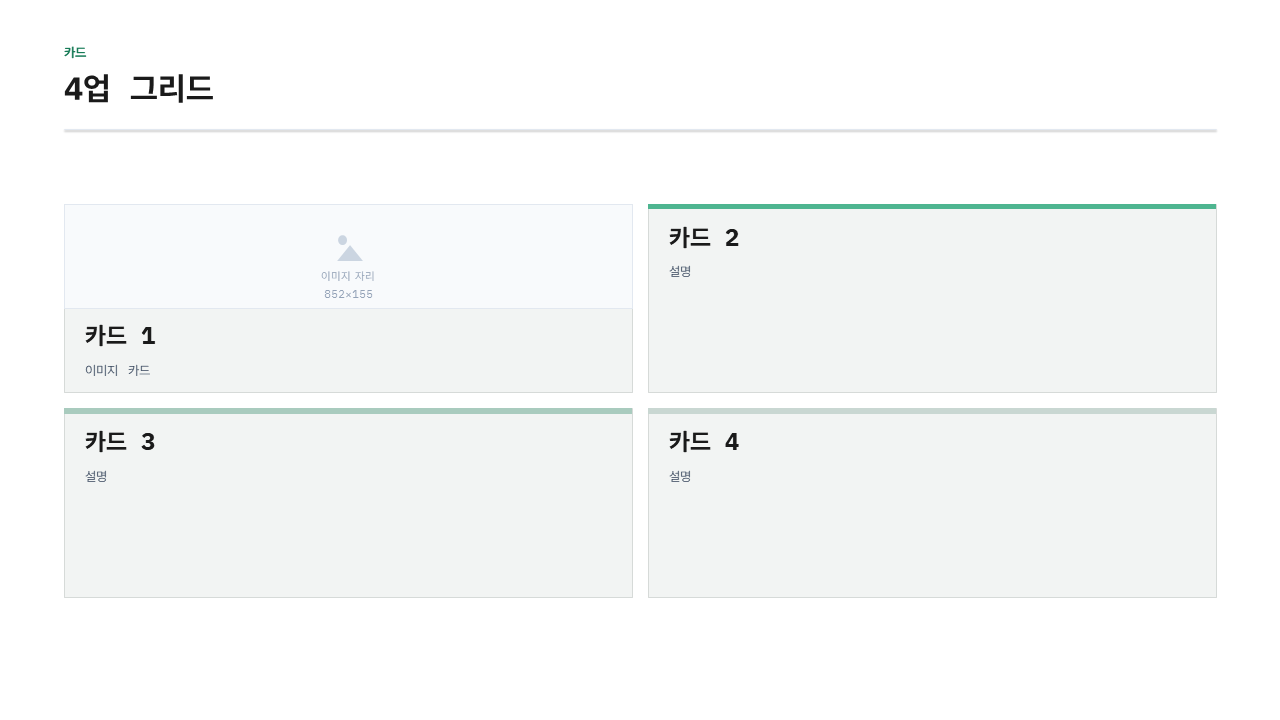Viewport: 1280px width, 720px height.
Task: Click the 설명 text under 카드 4
Action: (680, 476)
